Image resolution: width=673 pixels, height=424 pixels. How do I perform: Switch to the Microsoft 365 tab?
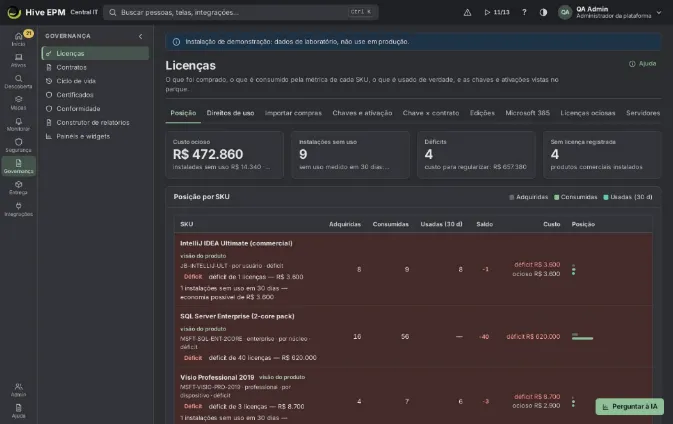click(x=527, y=113)
